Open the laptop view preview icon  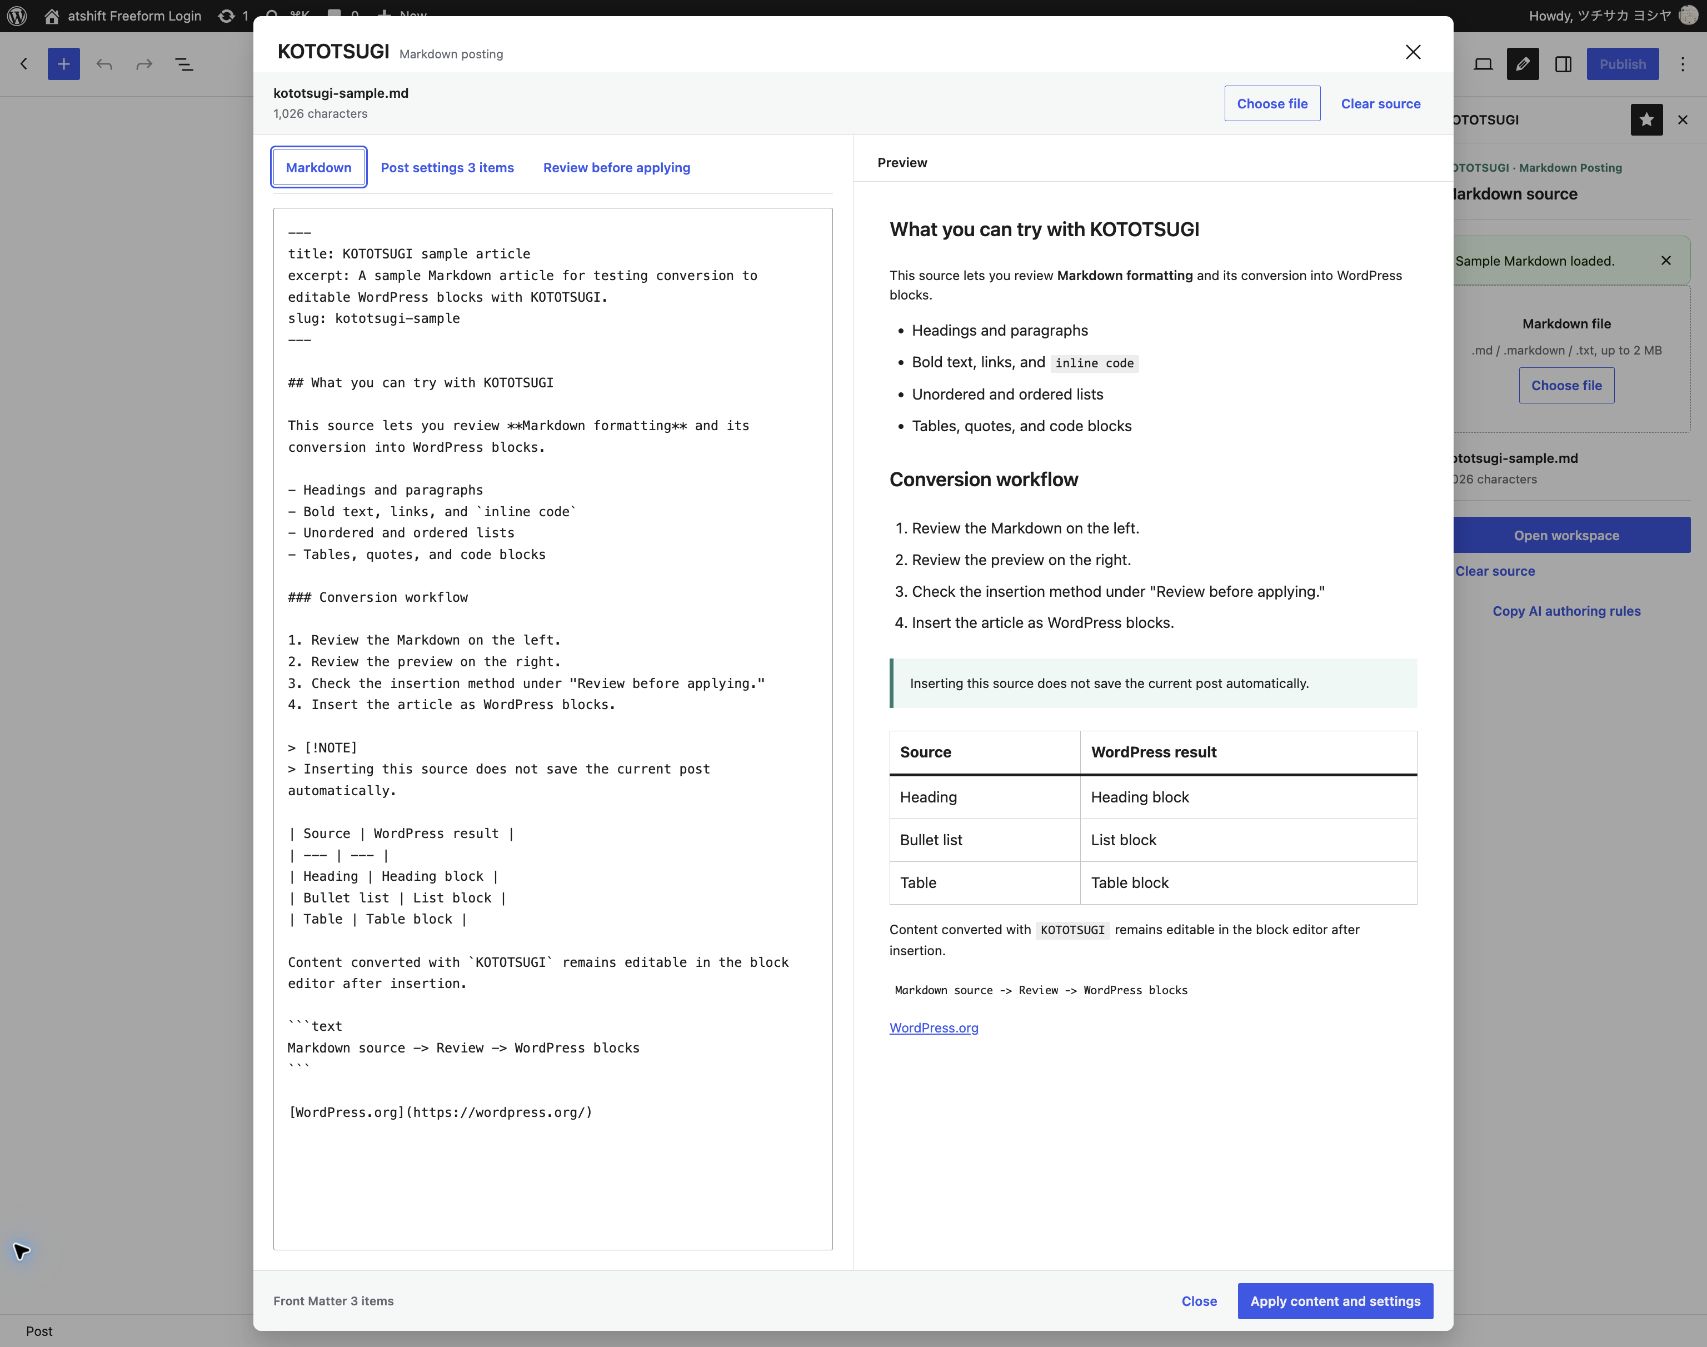pos(1483,64)
